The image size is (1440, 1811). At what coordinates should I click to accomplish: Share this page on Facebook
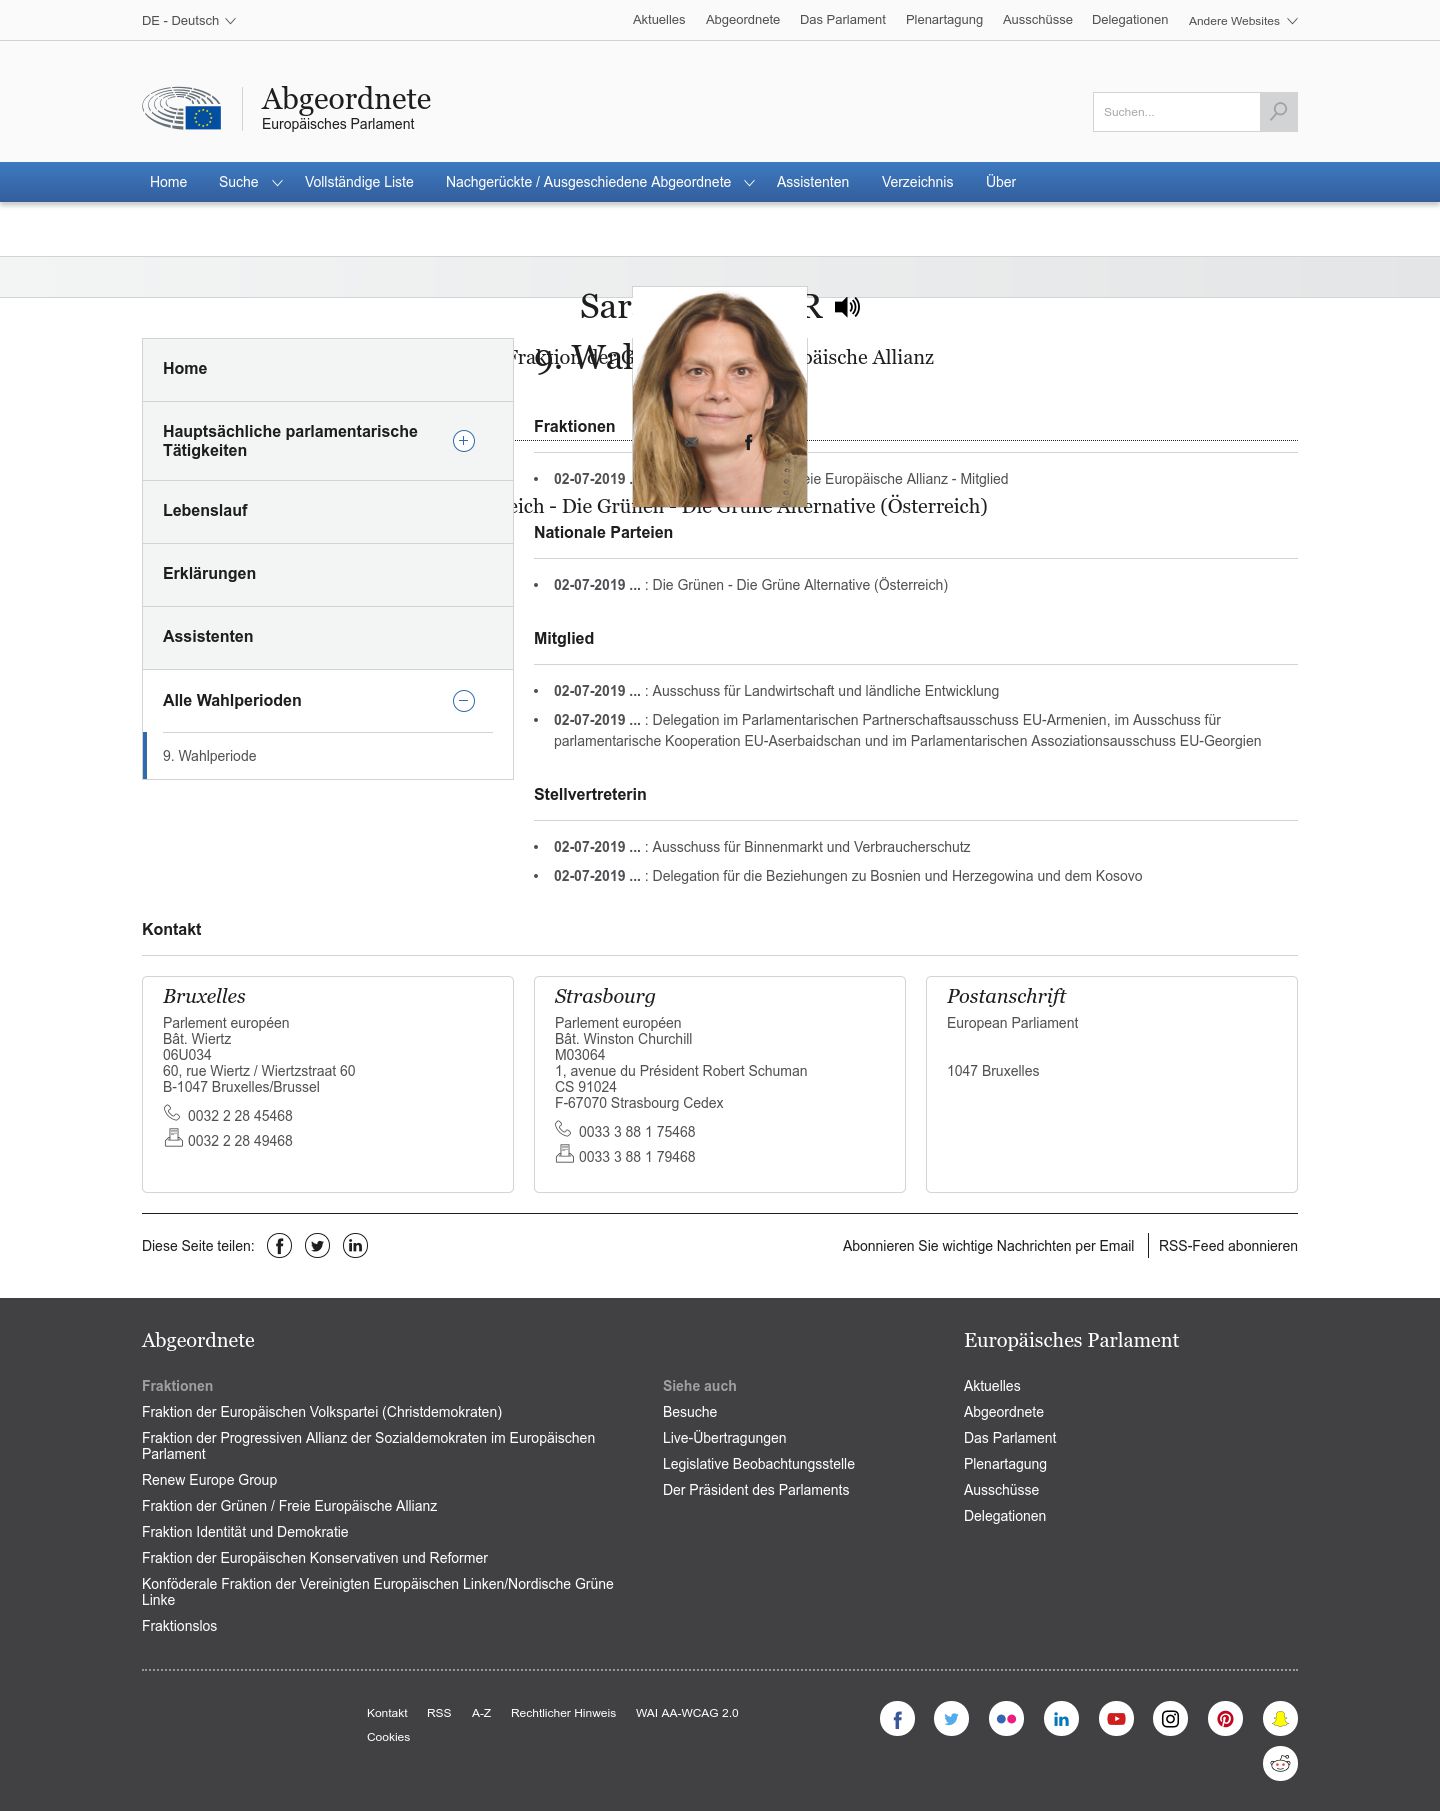pos(280,1246)
